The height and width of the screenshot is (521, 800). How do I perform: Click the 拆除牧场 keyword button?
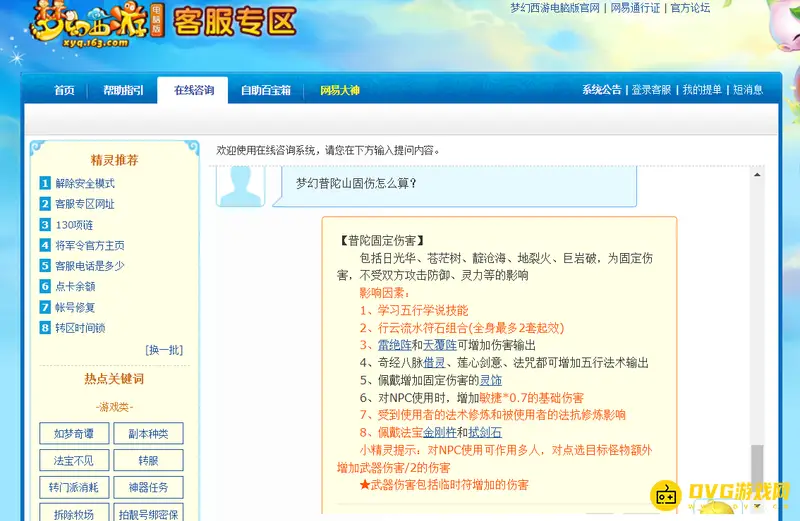click(74, 513)
